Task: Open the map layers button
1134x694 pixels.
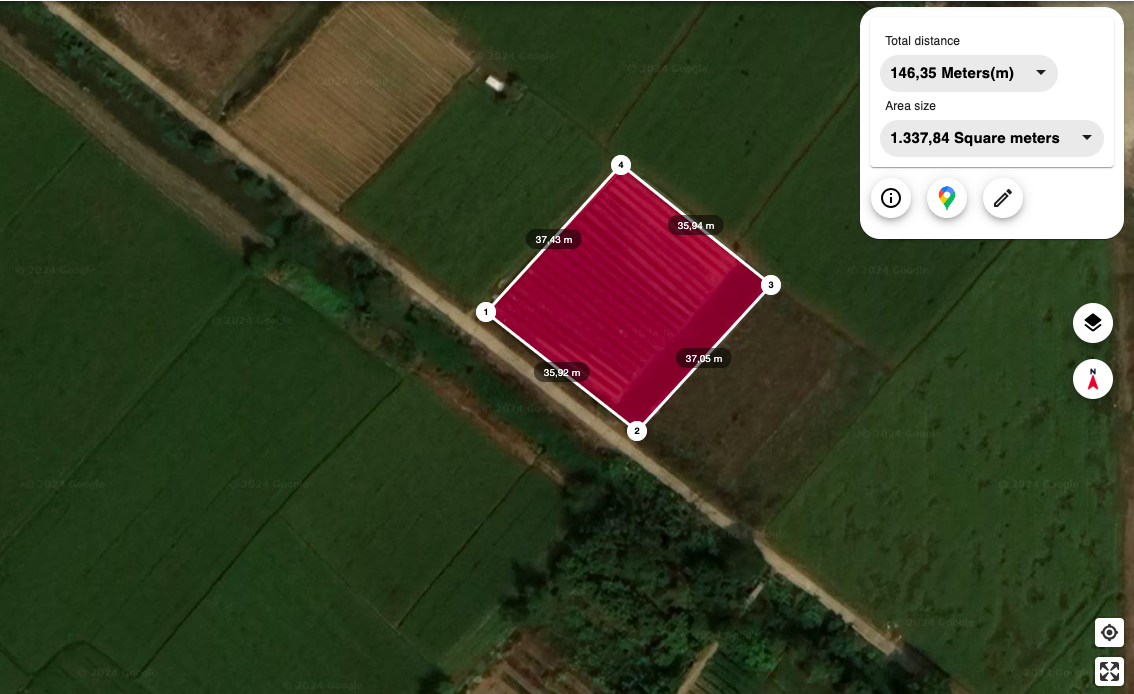Action: (1093, 323)
